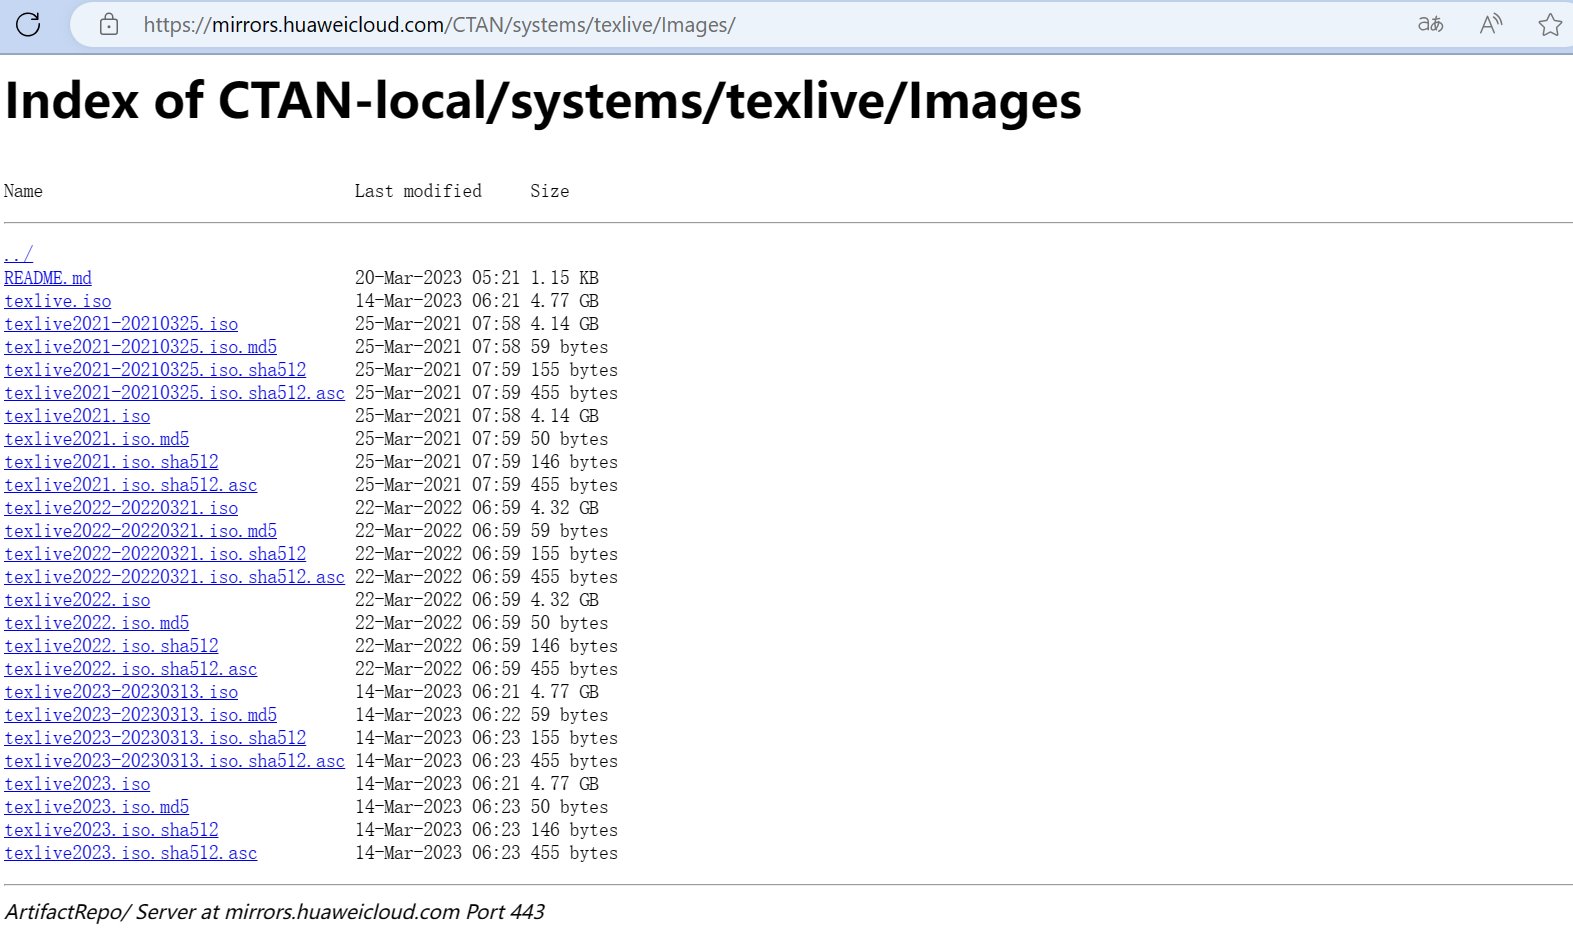Open texlive2022-20220321.iso.sha512.asc signature link
Screen dimensions: 1573x942
tap(174, 577)
